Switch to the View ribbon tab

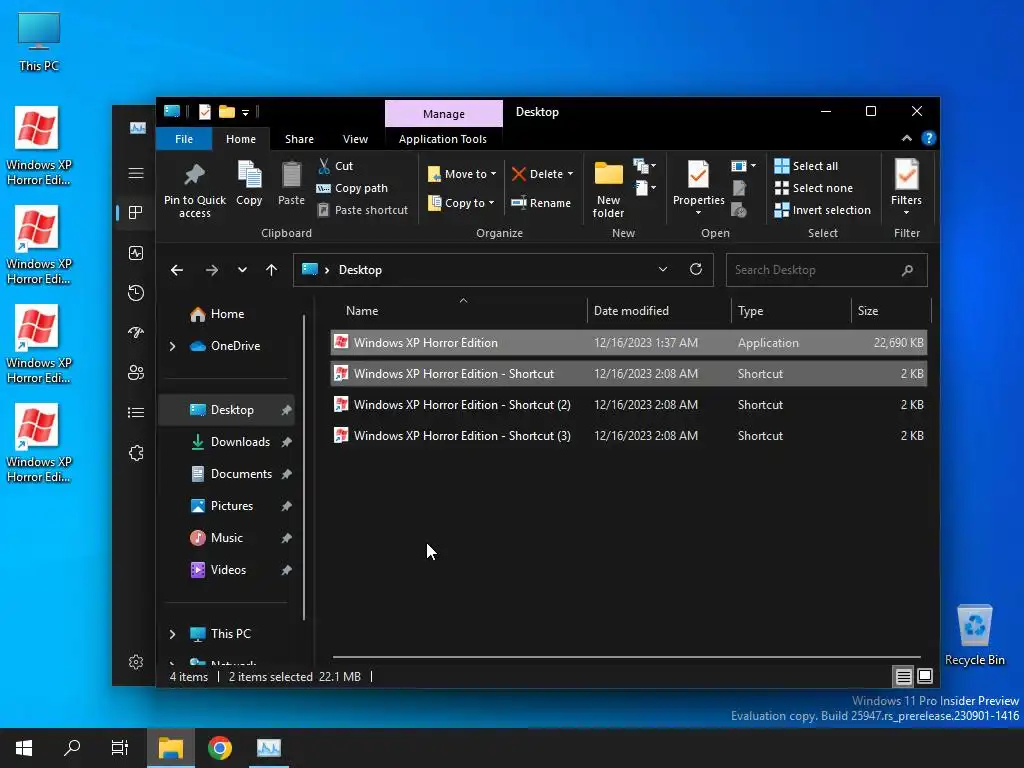355,139
